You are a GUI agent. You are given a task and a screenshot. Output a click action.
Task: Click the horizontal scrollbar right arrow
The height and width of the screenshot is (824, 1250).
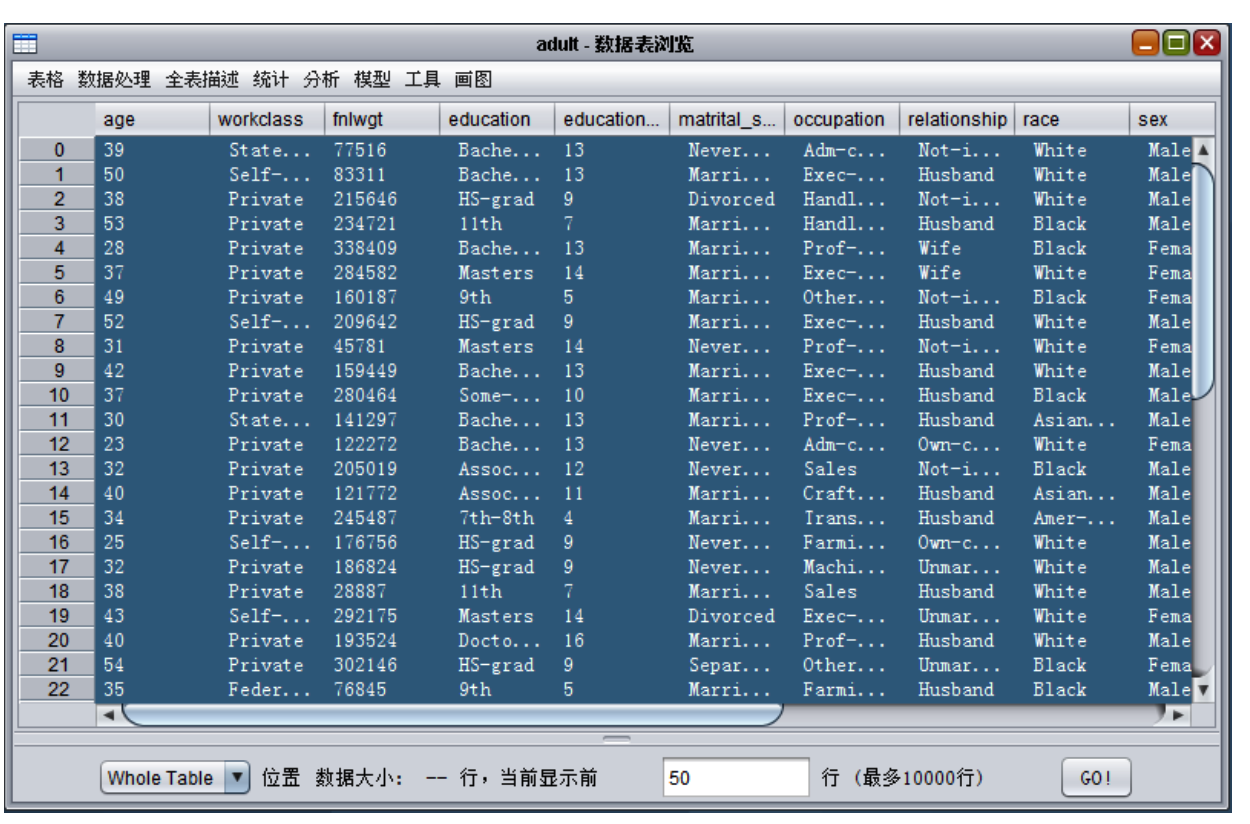coord(1179,715)
